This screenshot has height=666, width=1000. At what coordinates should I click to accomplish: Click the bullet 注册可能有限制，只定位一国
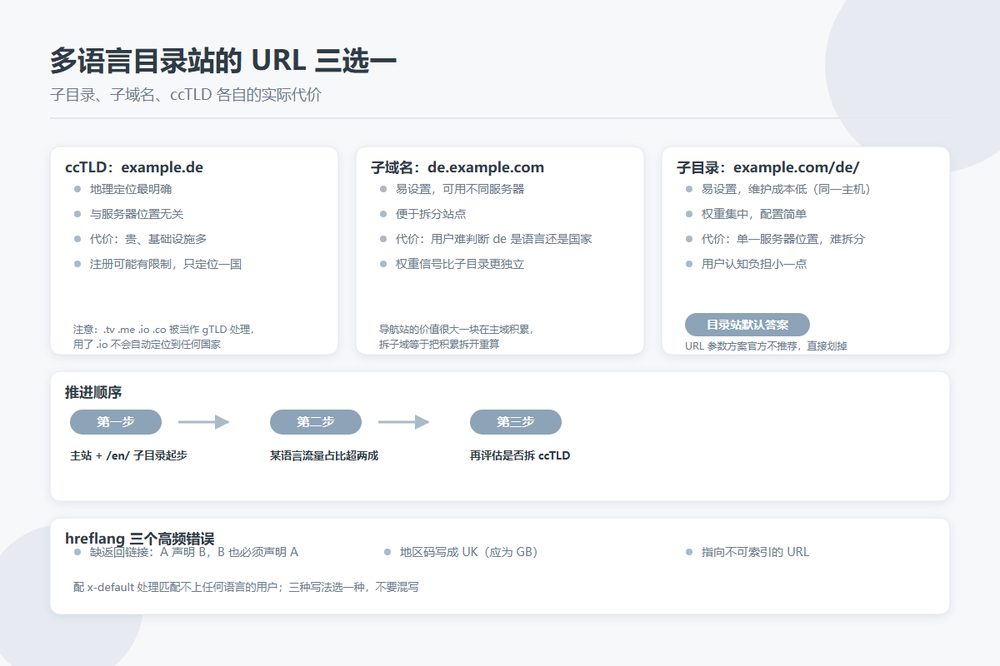(166, 263)
